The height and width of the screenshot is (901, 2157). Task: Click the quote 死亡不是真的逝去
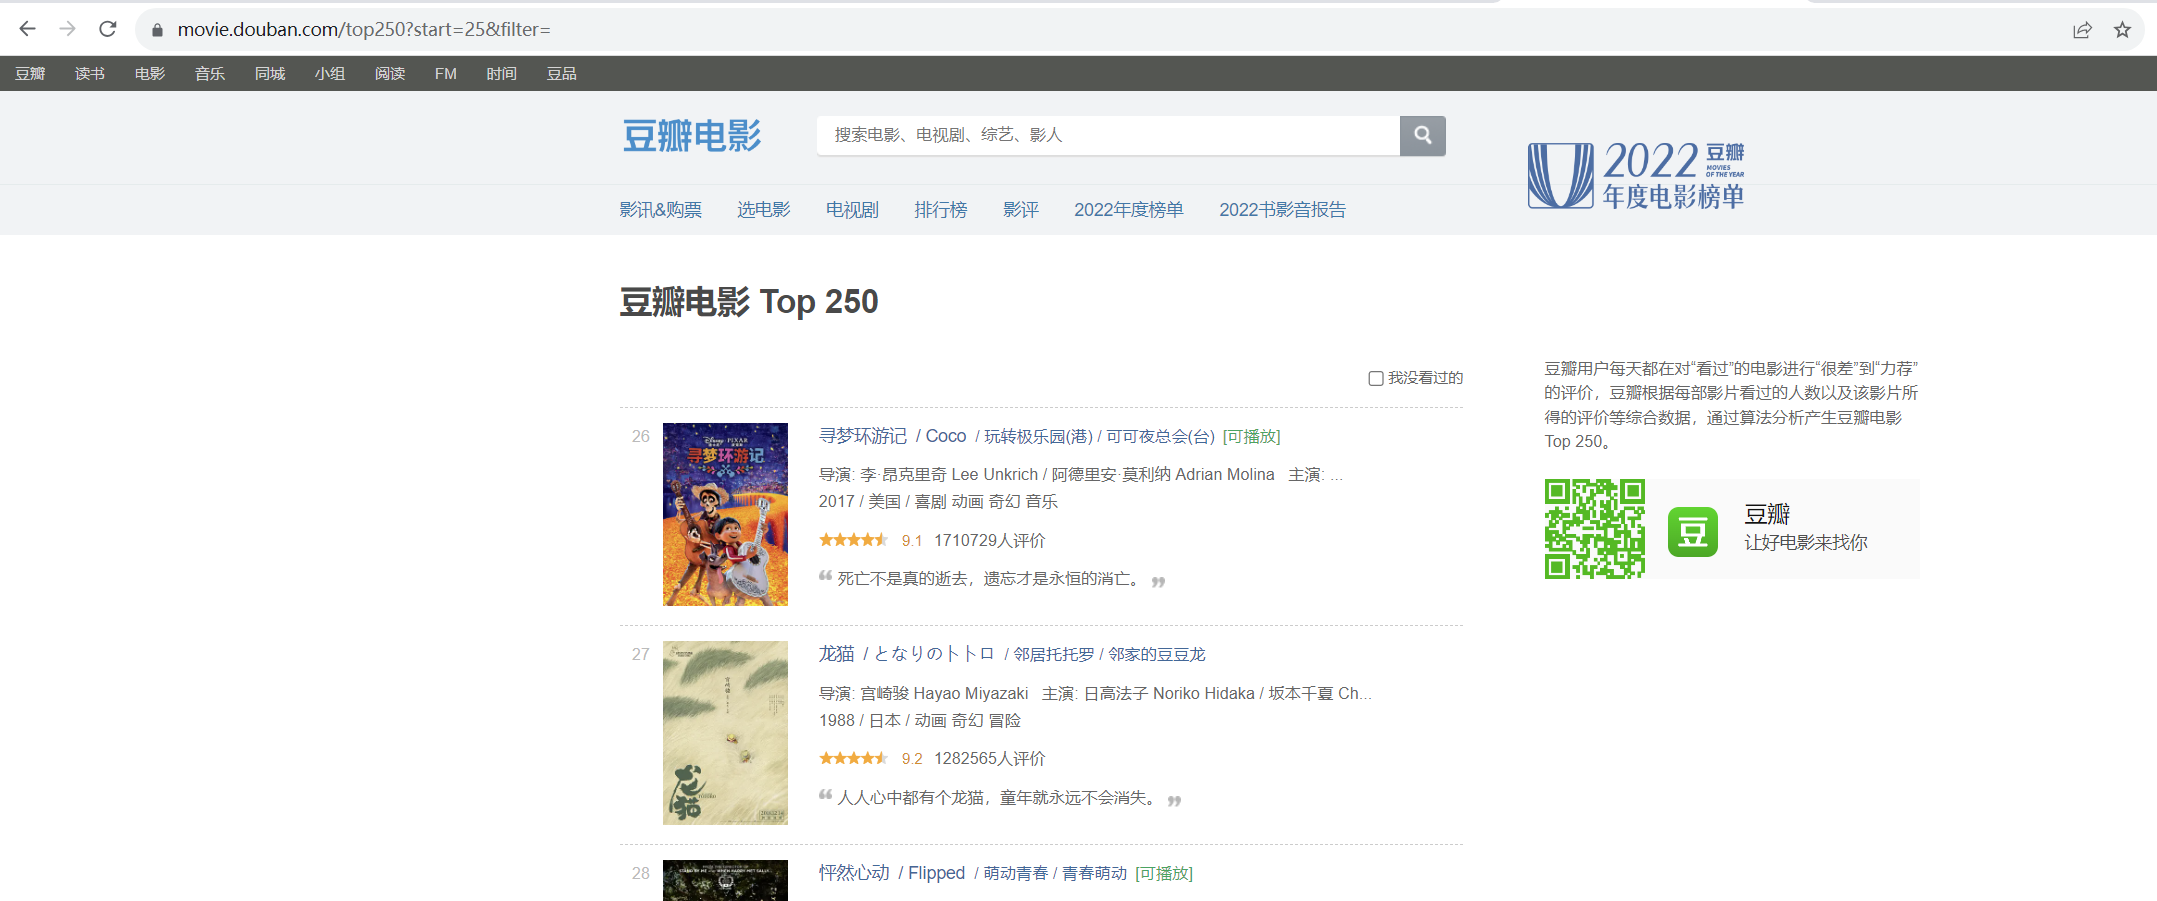(991, 579)
